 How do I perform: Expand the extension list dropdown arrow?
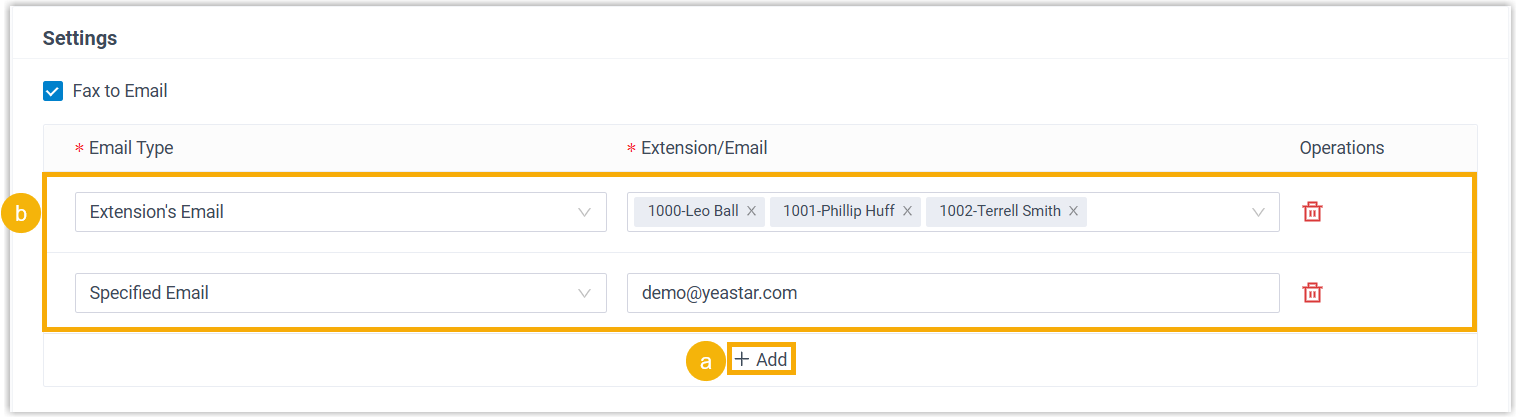click(x=1257, y=212)
